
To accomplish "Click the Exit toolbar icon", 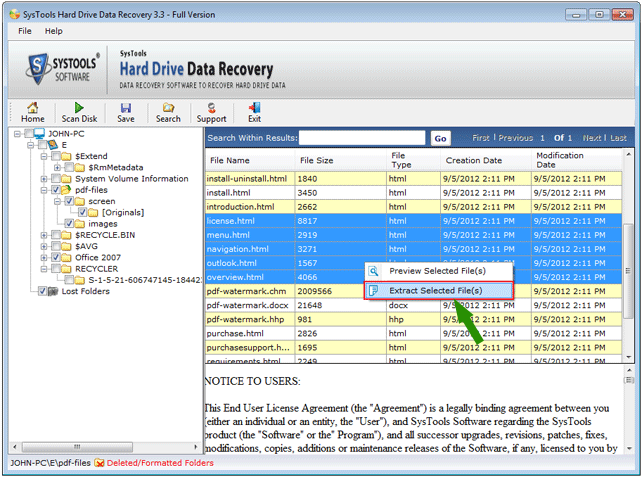I will (254, 108).
